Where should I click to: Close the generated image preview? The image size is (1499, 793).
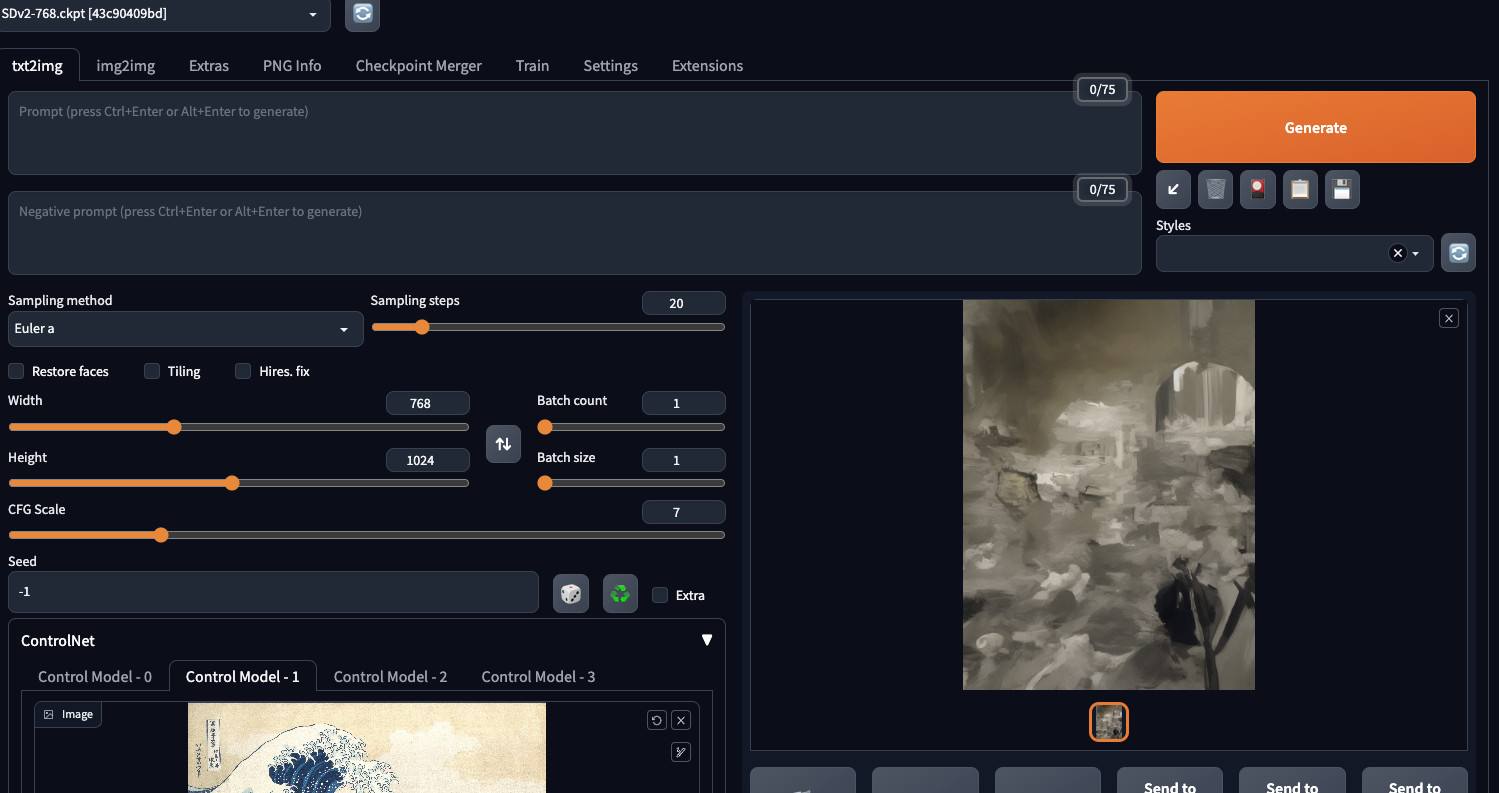pyautogui.click(x=1449, y=318)
